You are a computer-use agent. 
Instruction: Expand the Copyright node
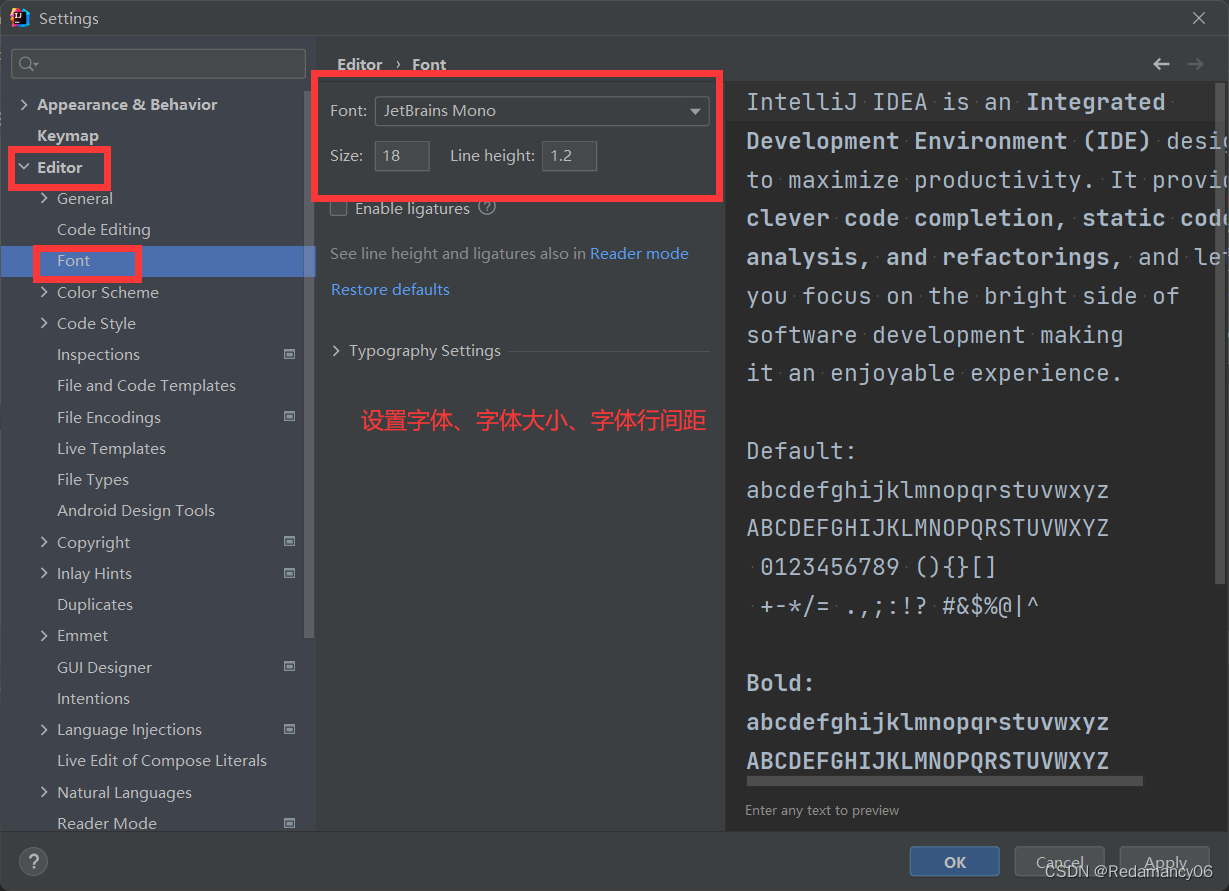point(44,542)
